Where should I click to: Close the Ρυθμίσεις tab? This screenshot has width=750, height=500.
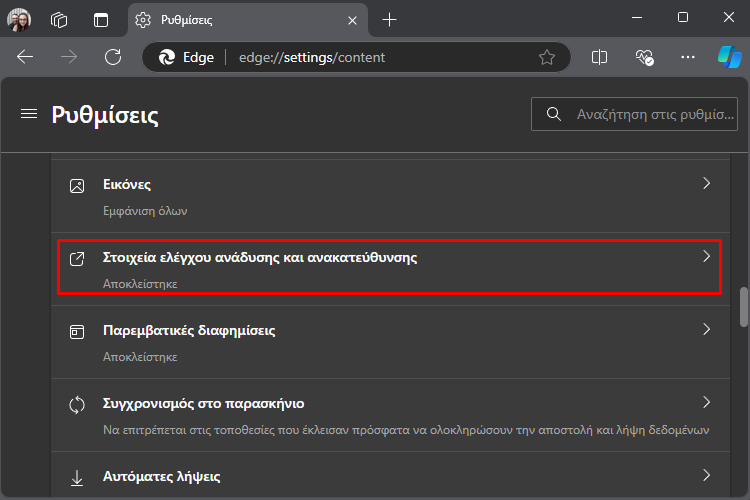353,21
